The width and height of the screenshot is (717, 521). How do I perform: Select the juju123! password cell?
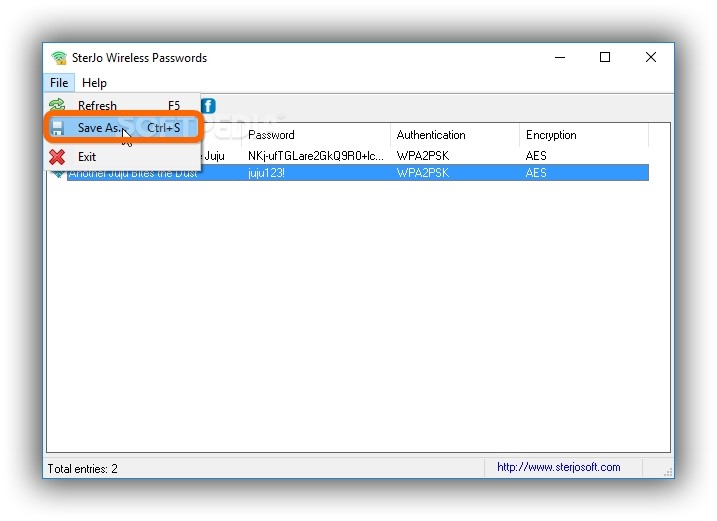[267, 173]
